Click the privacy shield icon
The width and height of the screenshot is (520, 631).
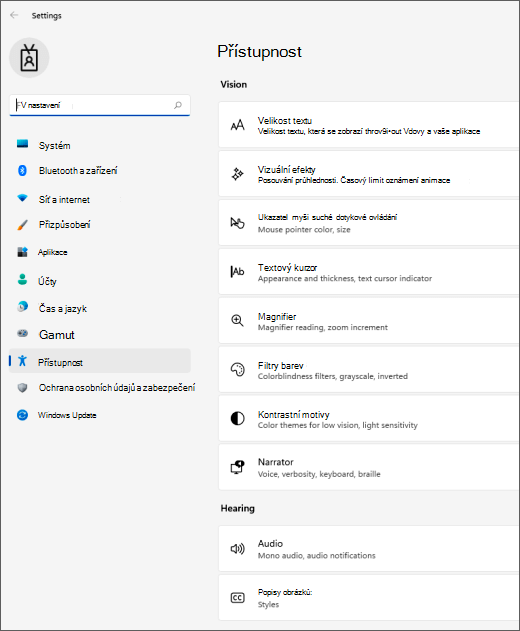tap(23, 388)
